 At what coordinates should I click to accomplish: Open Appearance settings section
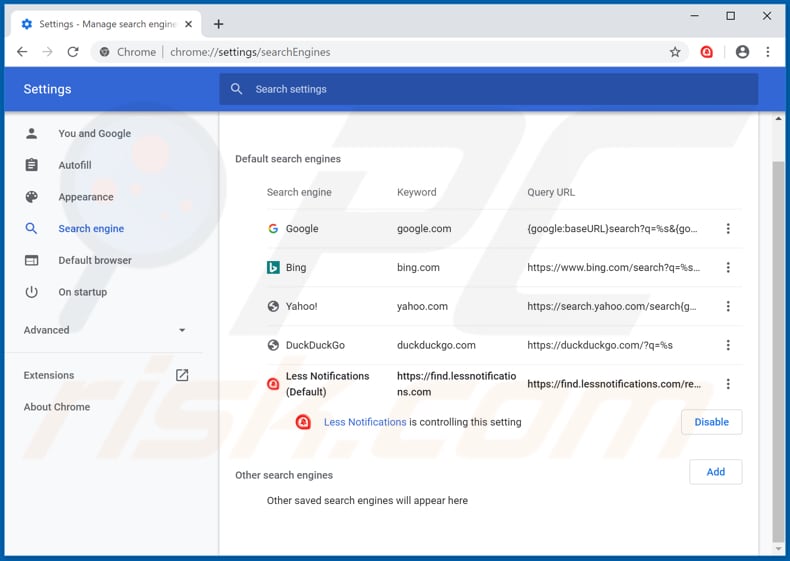(x=86, y=197)
